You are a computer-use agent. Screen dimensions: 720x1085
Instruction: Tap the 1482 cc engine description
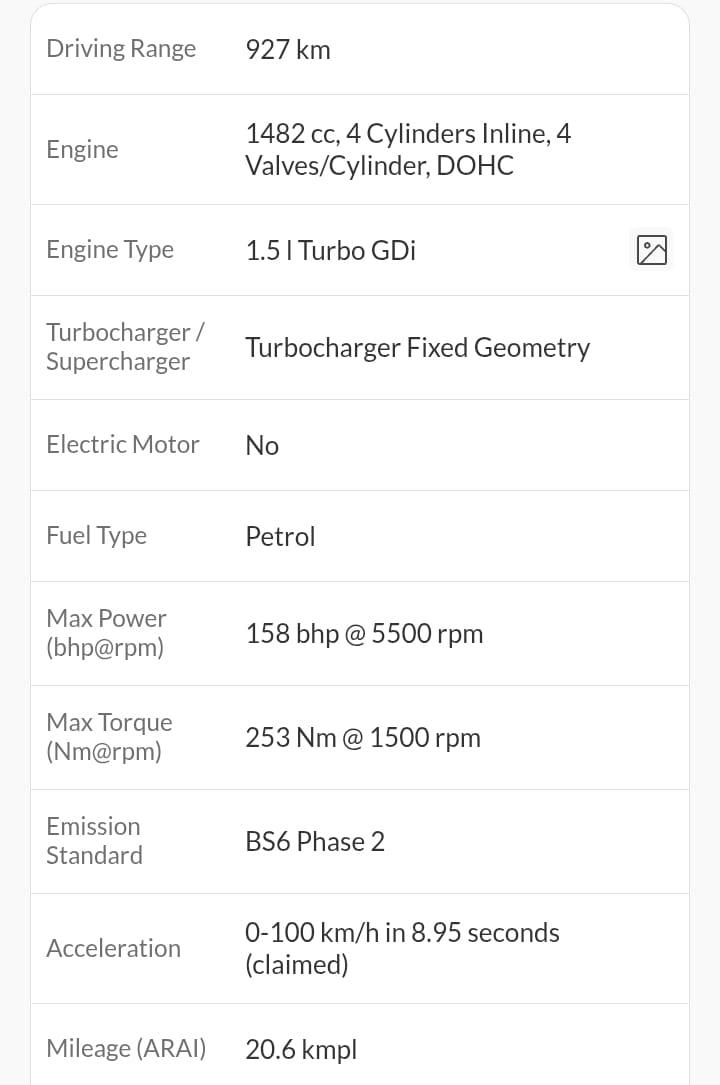pyautogui.click(x=408, y=149)
